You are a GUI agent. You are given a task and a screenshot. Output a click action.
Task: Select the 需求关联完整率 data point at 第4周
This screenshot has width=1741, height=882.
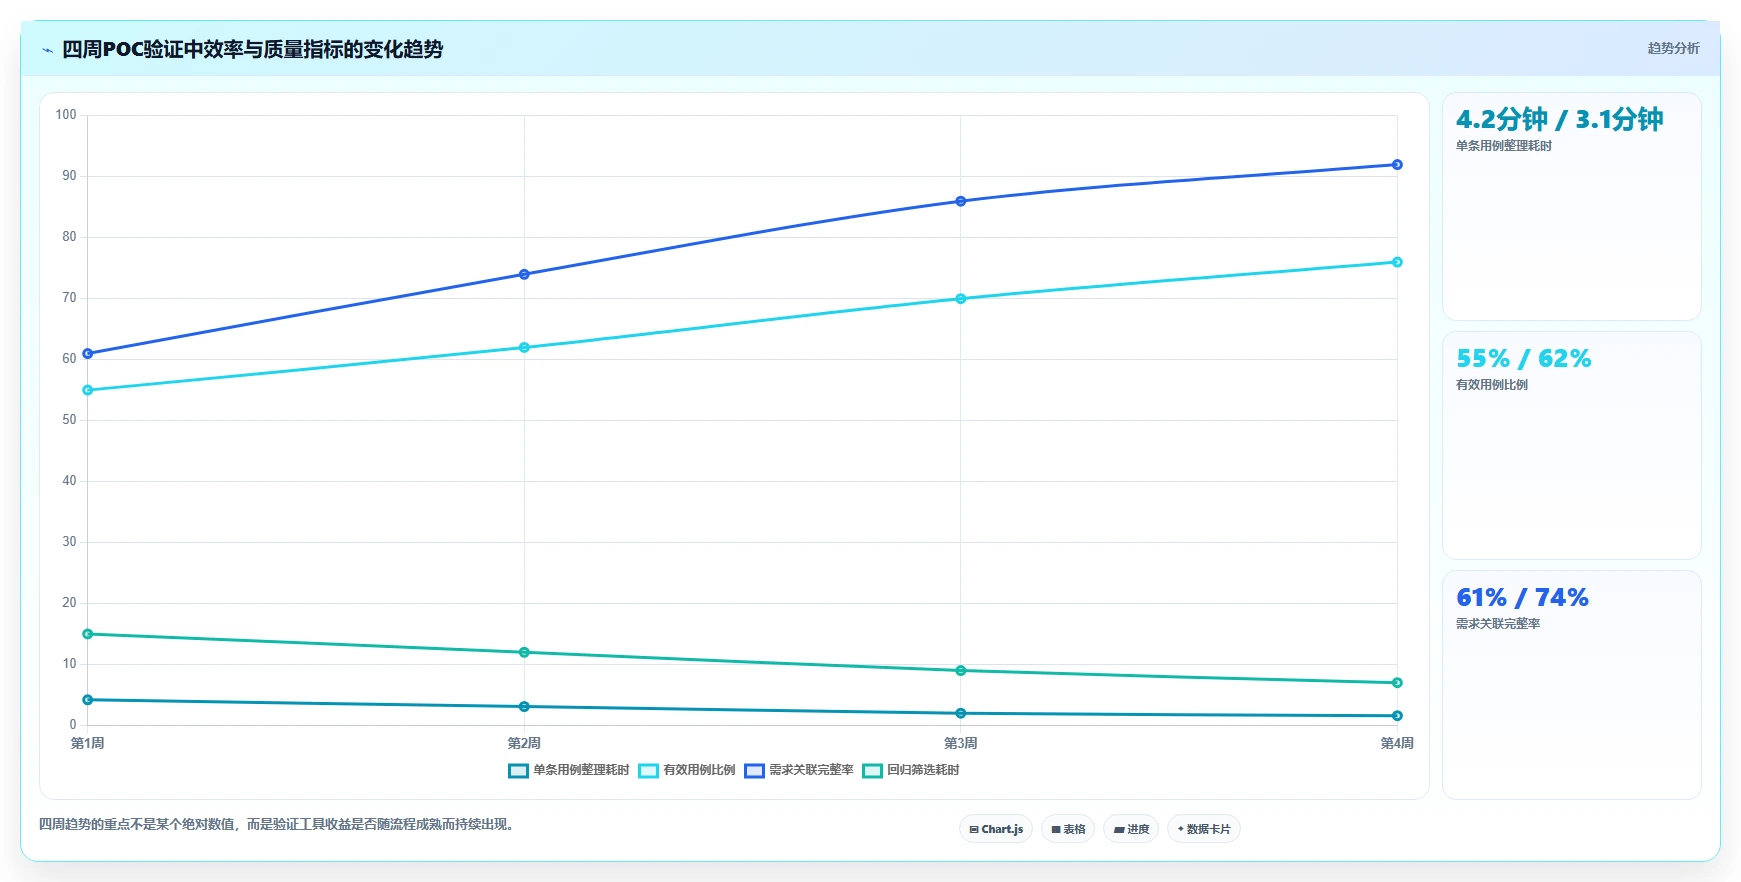click(x=1397, y=165)
